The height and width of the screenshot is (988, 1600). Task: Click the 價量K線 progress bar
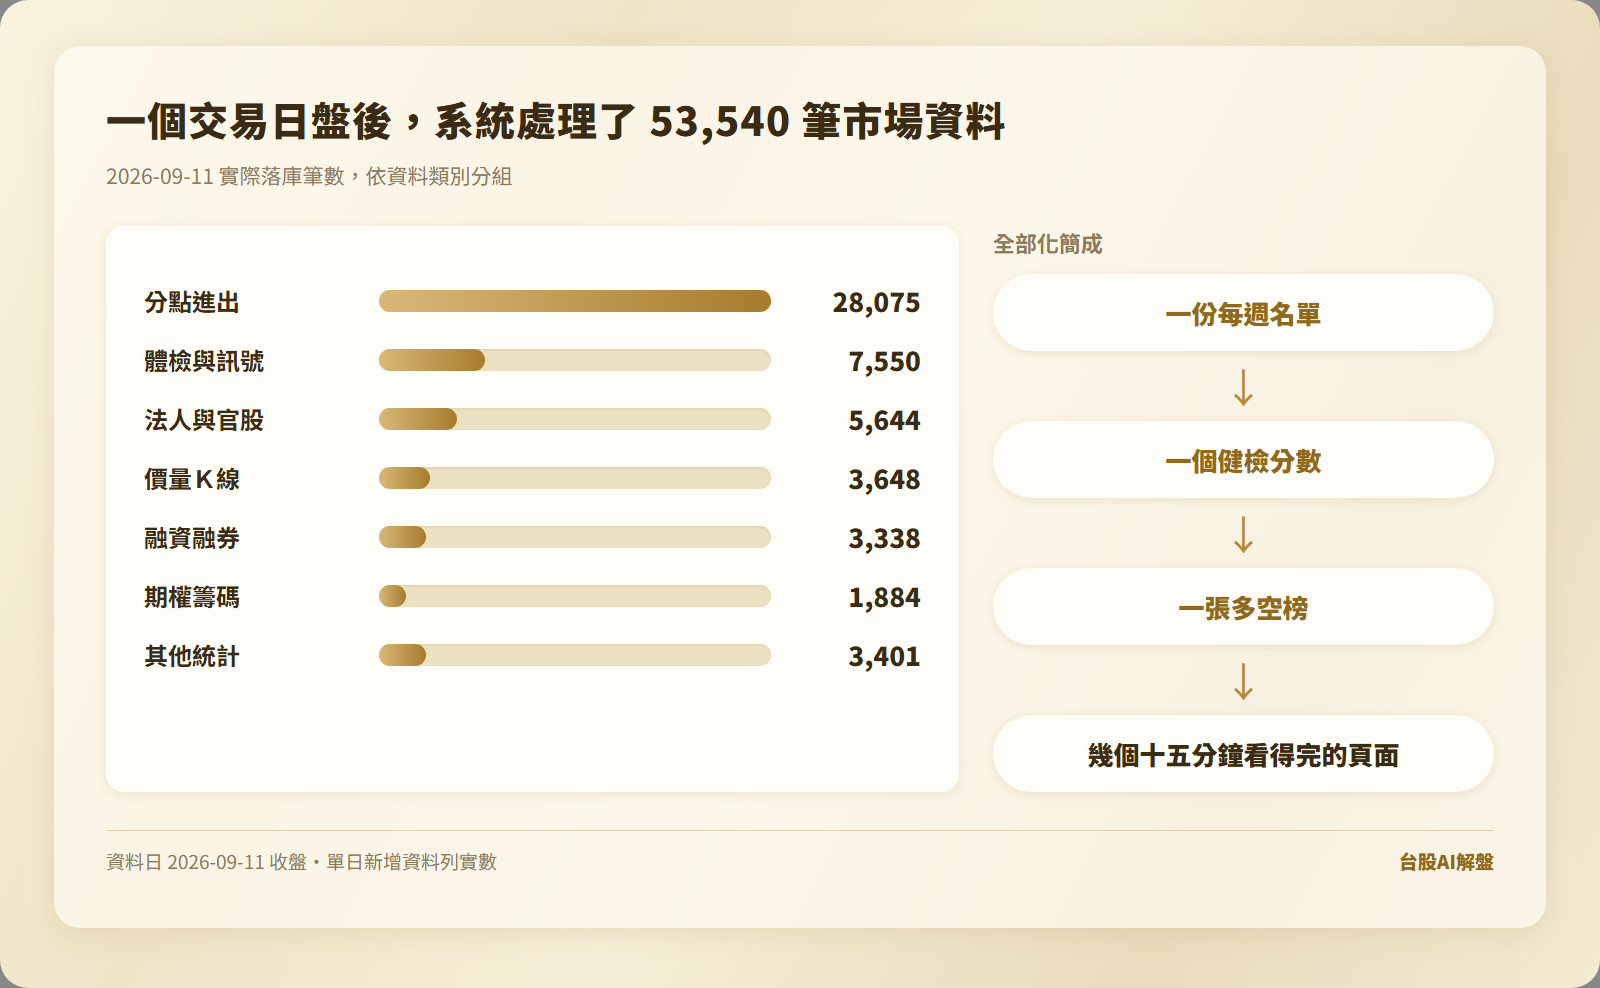pyautogui.click(x=575, y=478)
